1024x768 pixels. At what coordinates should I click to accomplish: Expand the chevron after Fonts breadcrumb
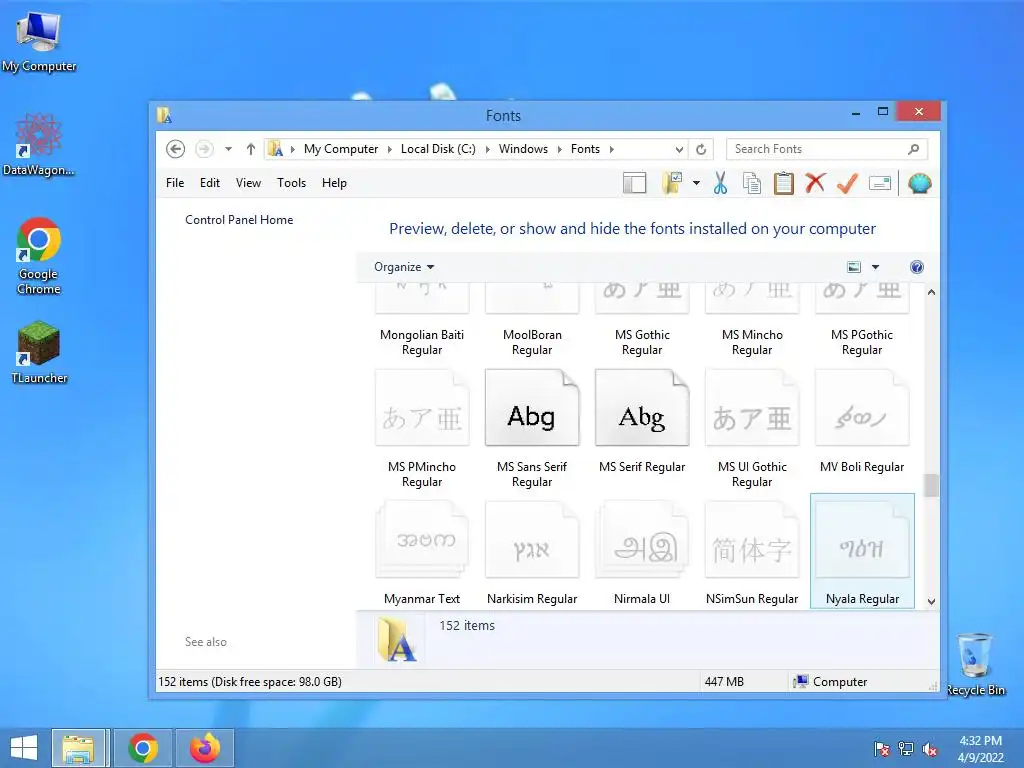[612, 150]
